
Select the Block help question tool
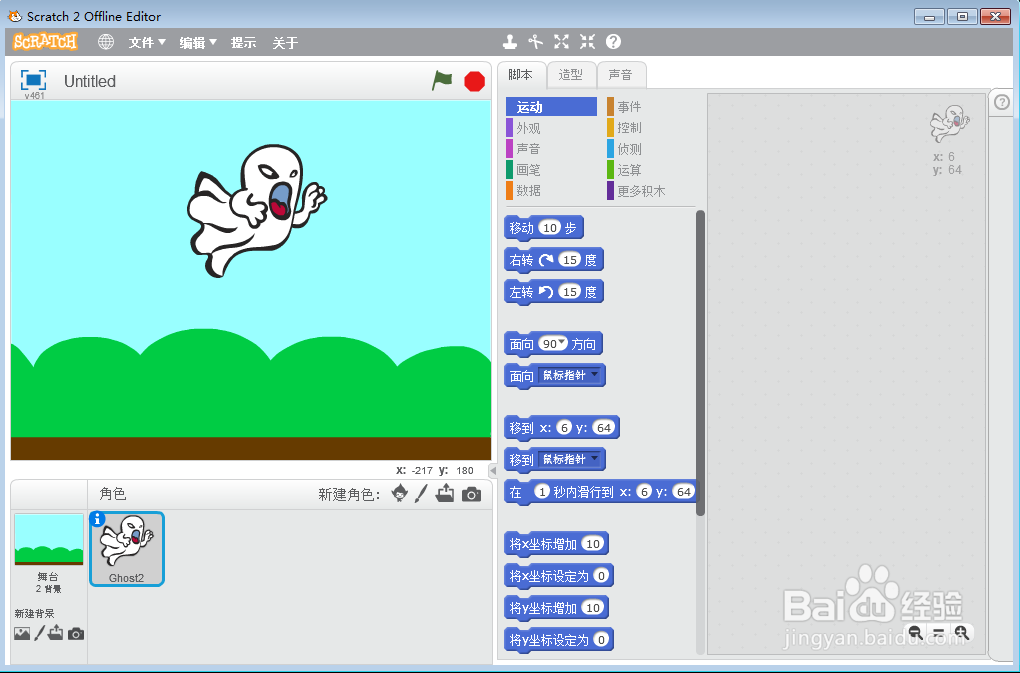(613, 42)
